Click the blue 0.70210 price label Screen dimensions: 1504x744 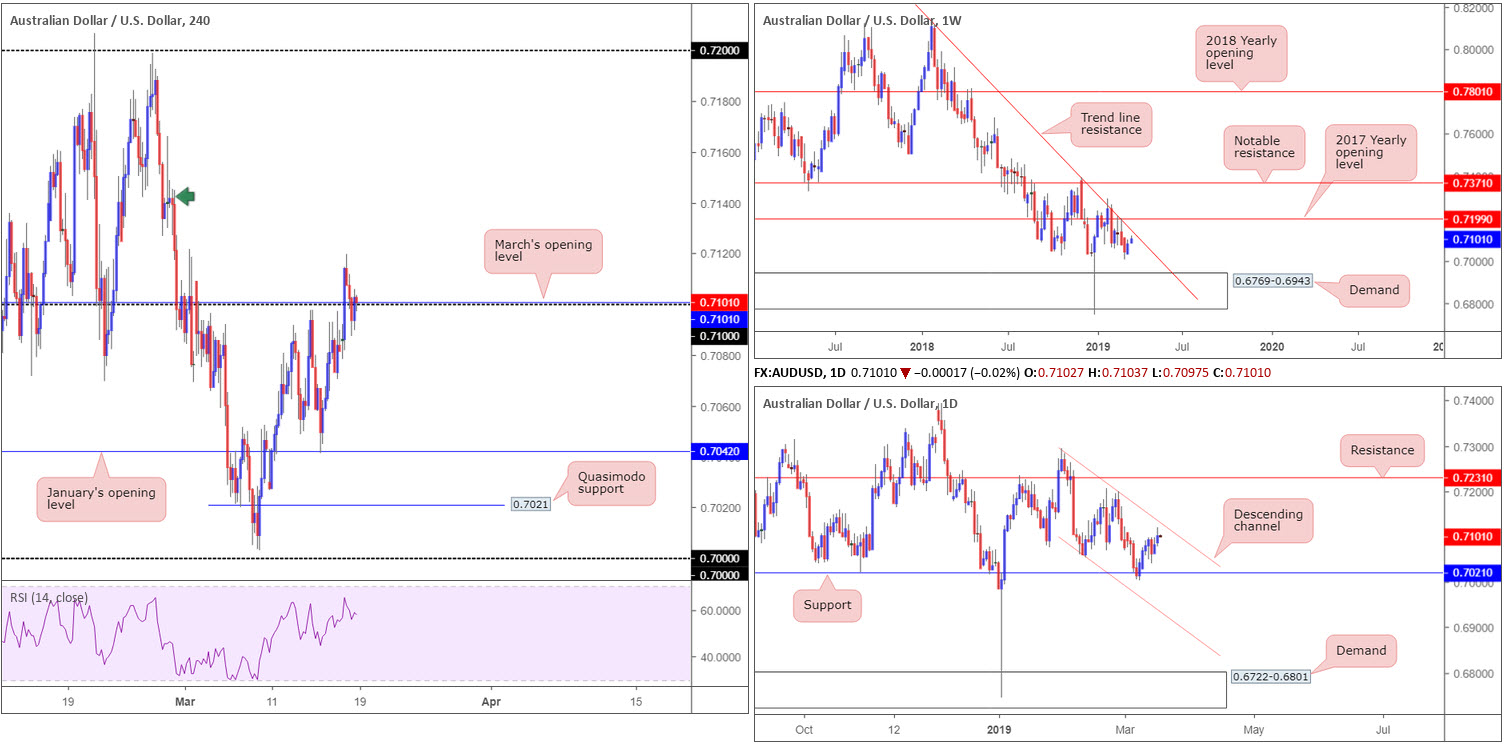pyautogui.click(x=1472, y=573)
